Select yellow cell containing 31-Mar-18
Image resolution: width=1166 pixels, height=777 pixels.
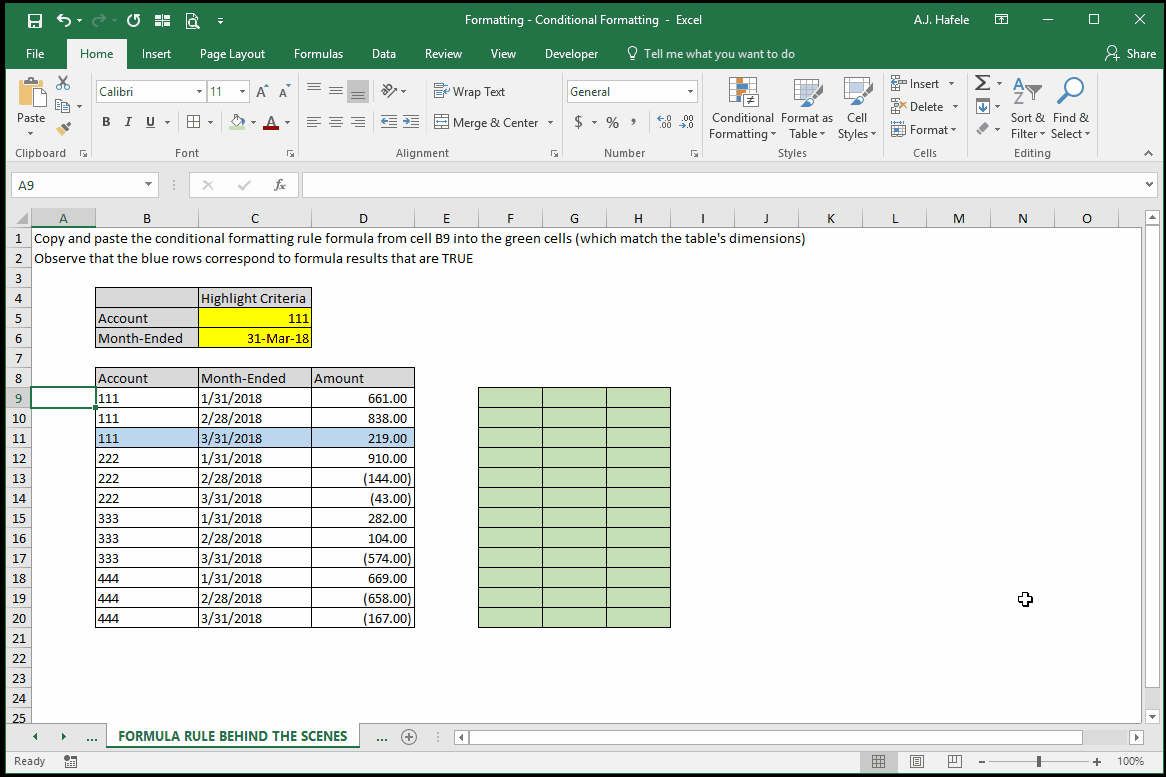(x=255, y=338)
